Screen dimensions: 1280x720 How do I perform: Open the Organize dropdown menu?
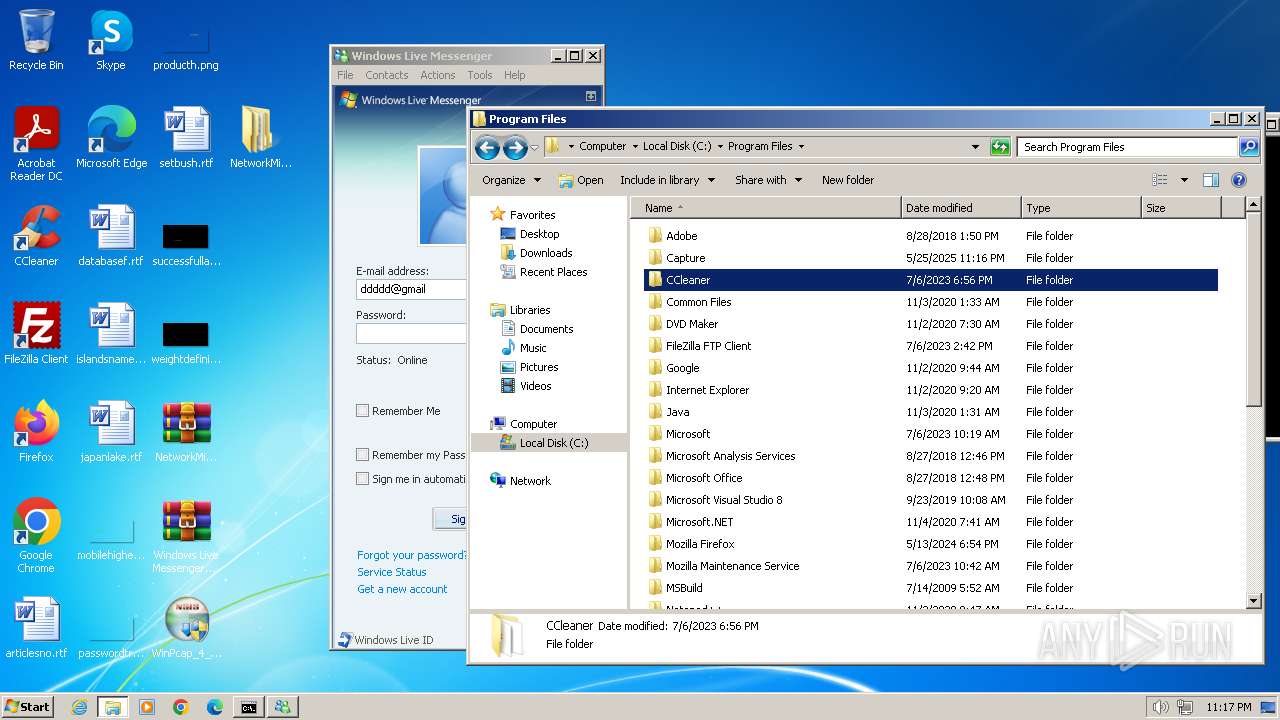coord(511,180)
